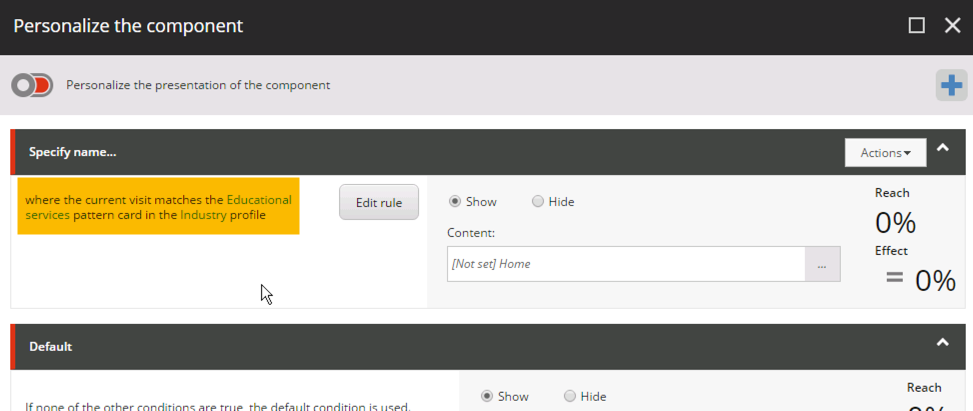
Task: Select Hide radio in Specify name rule
Action: (x=538, y=202)
